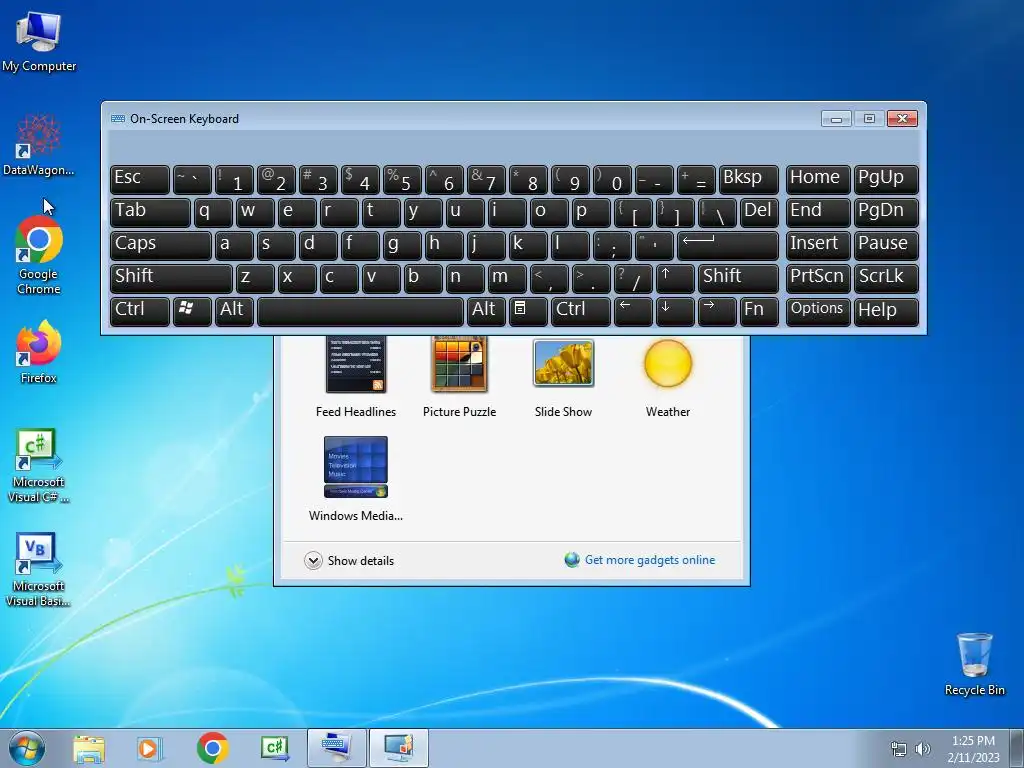Click the Bksp key
The width and height of the screenshot is (1024, 768).
pos(748,179)
